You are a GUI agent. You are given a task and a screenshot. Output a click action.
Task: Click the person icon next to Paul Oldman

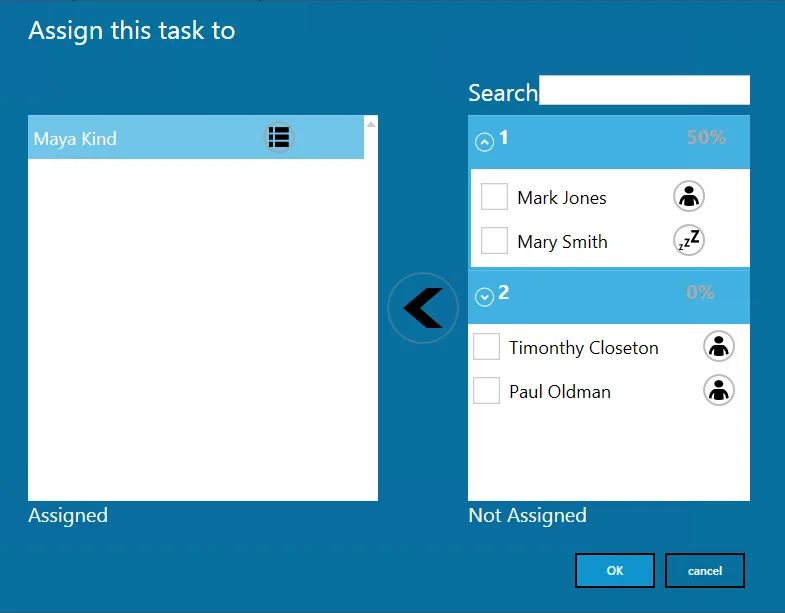coord(719,390)
